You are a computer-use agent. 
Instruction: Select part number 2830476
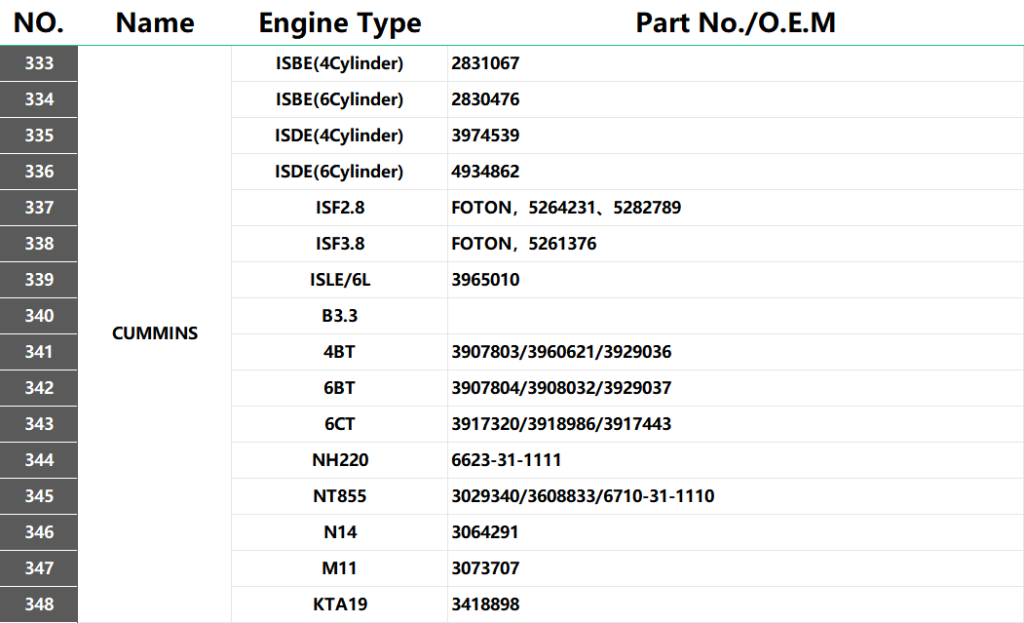pos(735,99)
